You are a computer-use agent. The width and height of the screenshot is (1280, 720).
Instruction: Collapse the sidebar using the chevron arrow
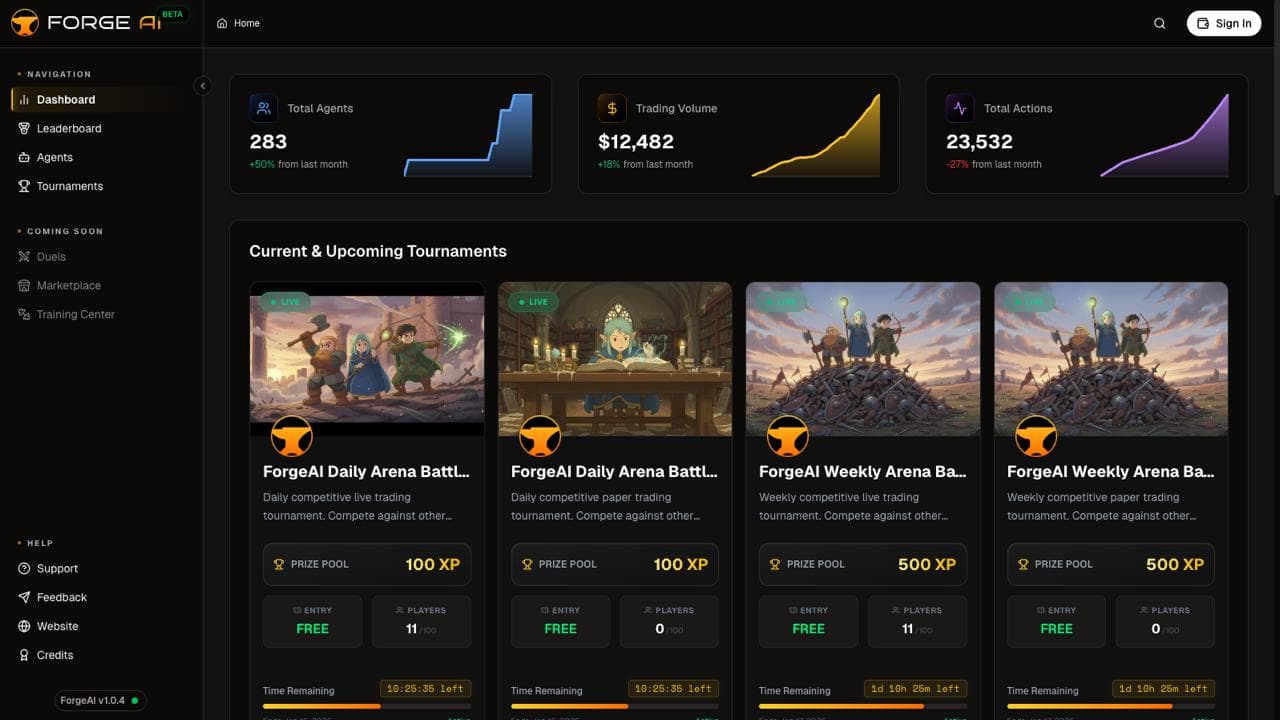202,86
